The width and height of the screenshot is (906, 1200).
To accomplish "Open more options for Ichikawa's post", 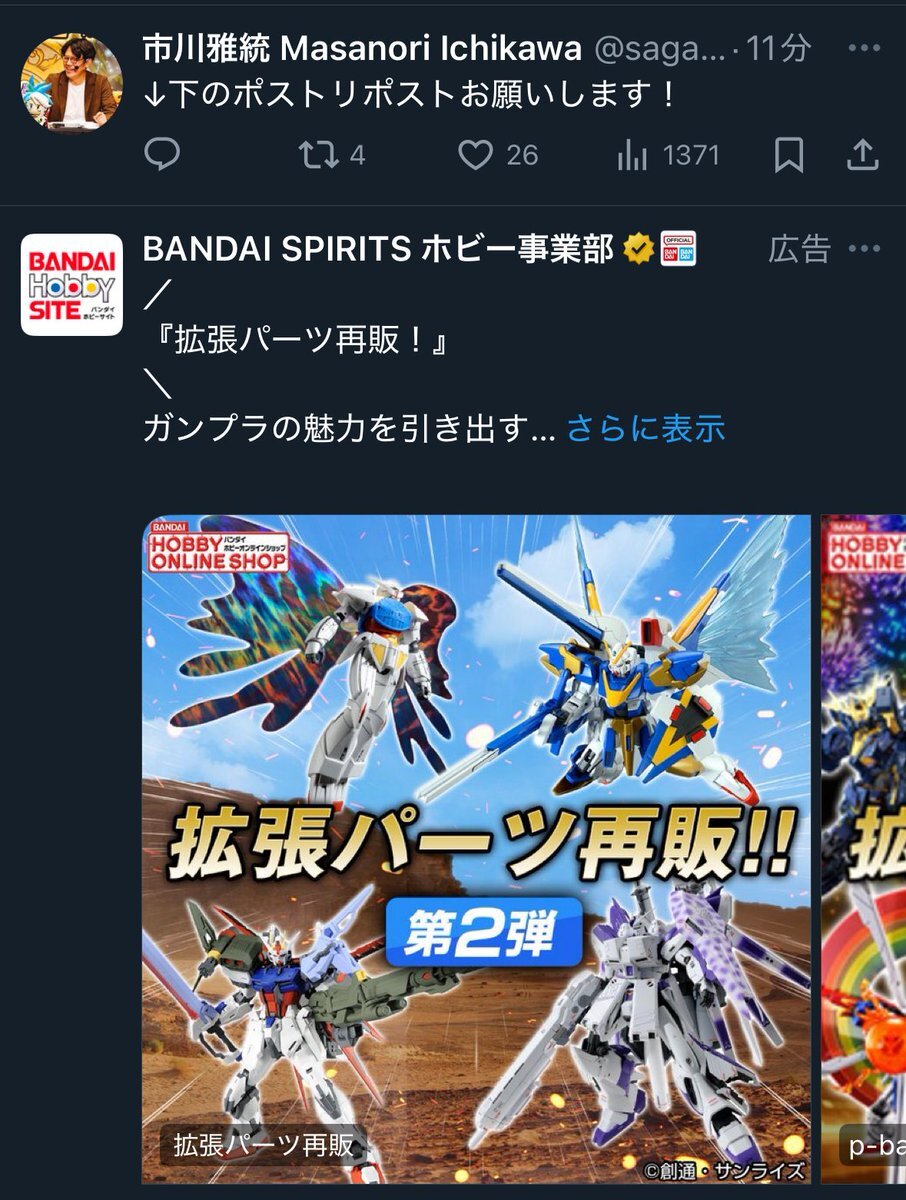I will (863, 47).
